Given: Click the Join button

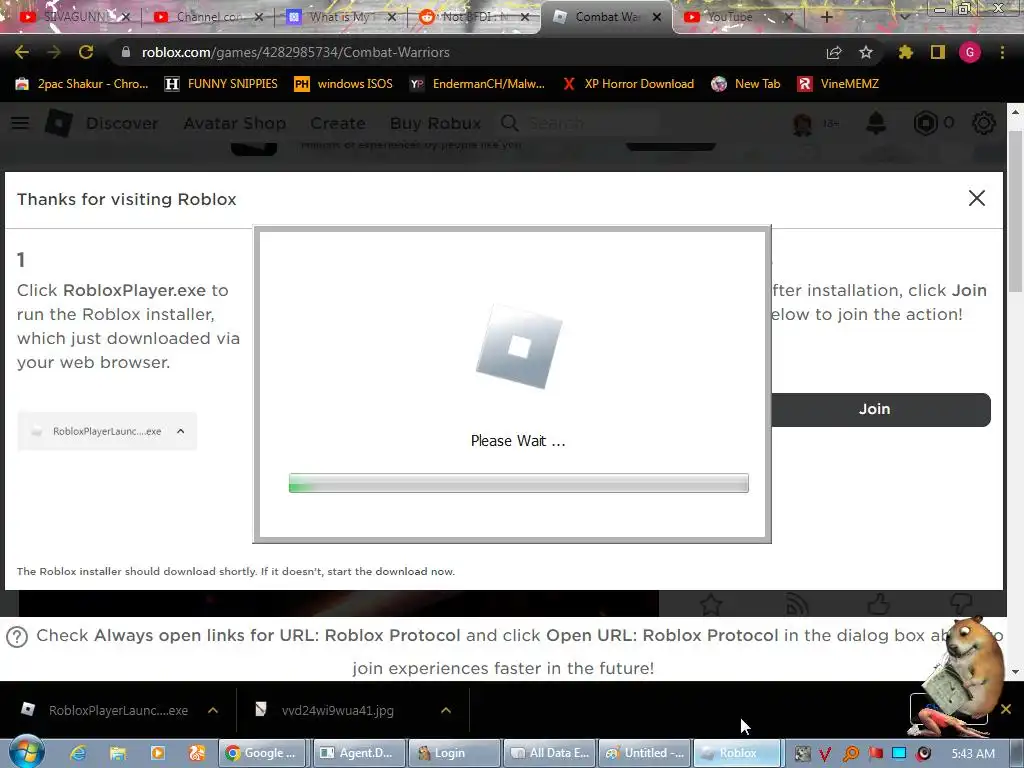Looking at the screenshot, I should coord(881,409).
